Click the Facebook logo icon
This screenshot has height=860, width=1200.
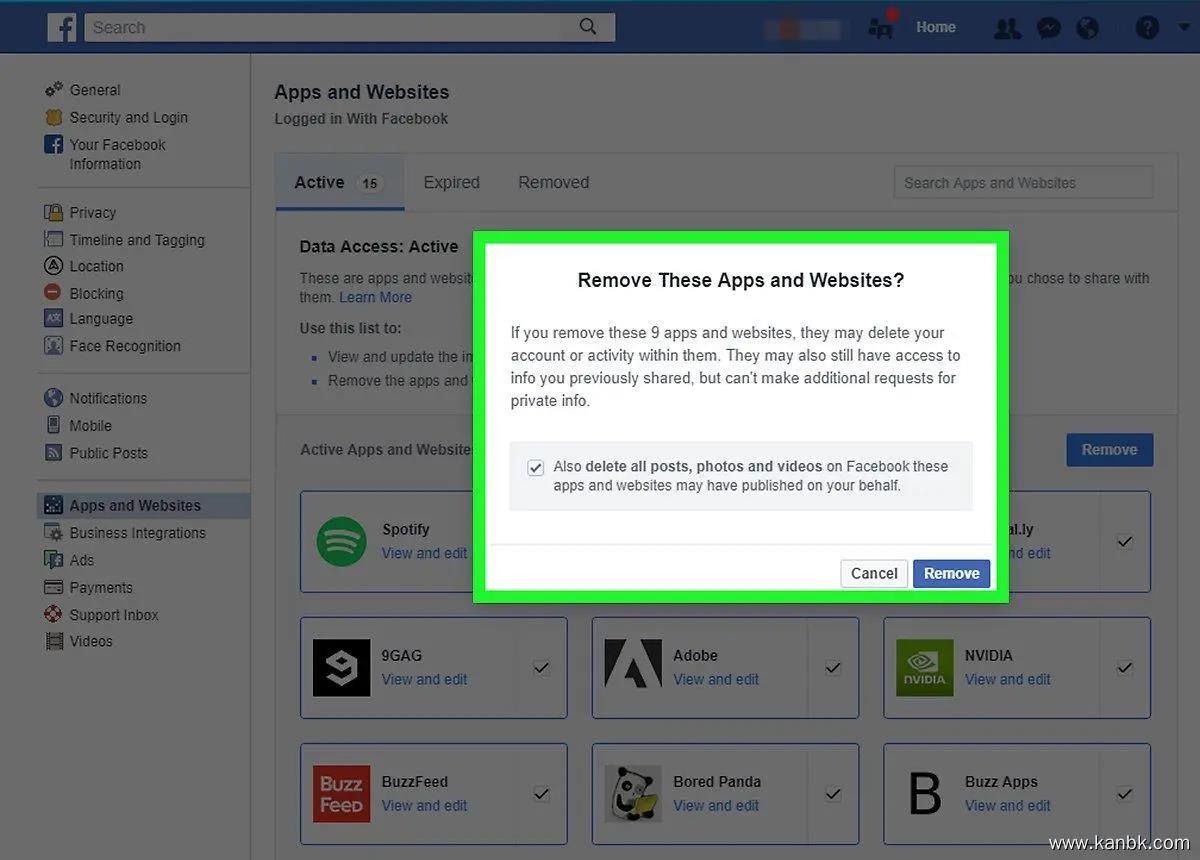pos(62,28)
